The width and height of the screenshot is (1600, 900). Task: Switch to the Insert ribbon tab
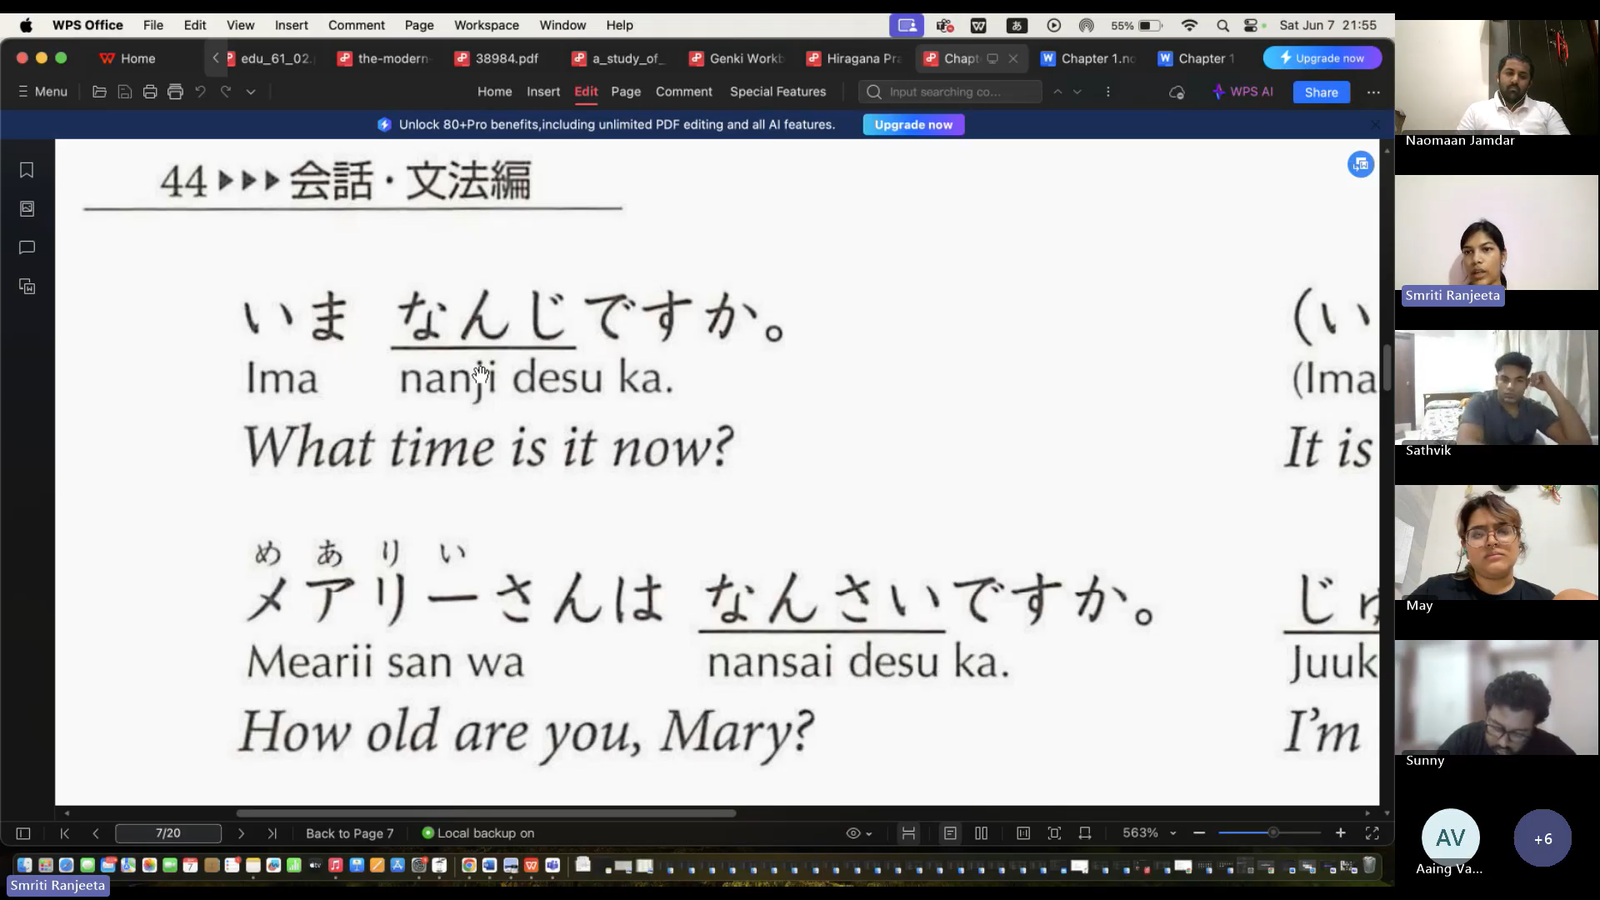pyautogui.click(x=543, y=92)
